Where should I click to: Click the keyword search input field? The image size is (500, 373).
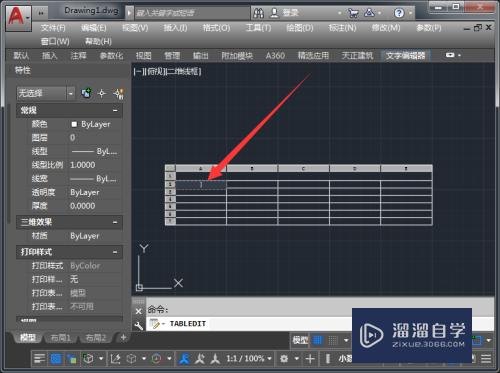(x=192, y=13)
